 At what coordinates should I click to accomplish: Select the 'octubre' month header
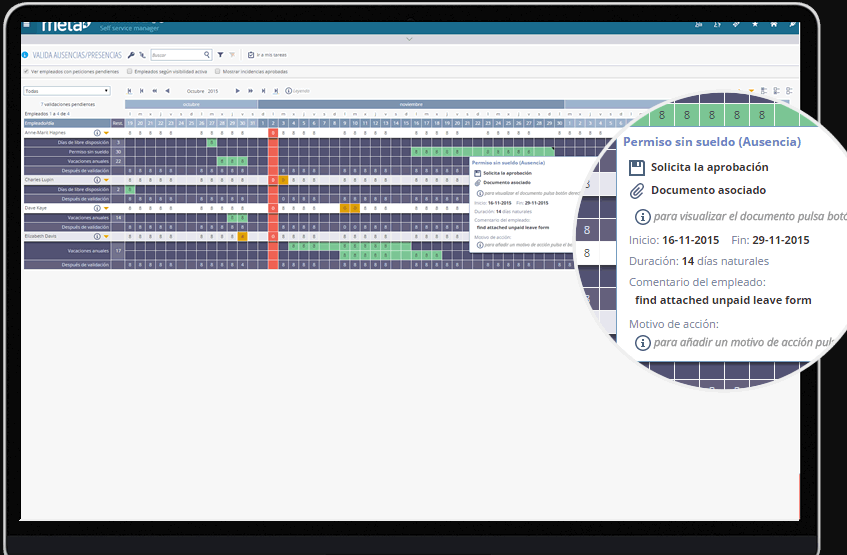coord(191,104)
